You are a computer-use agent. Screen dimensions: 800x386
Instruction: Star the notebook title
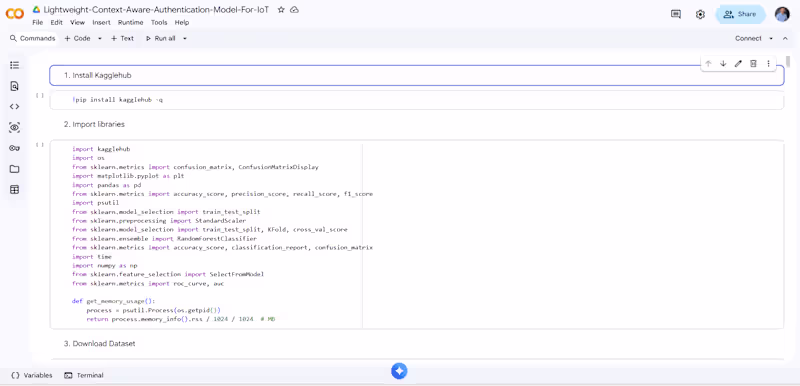pos(281,10)
